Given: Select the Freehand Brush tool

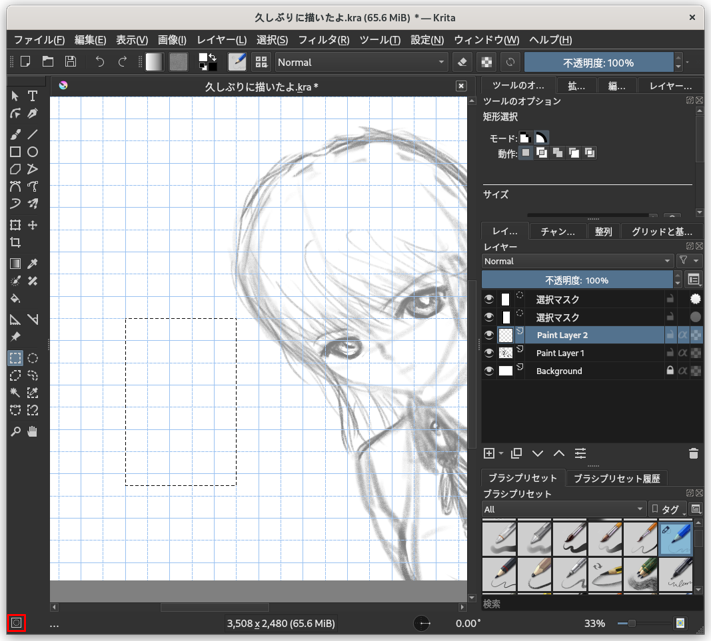Looking at the screenshot, I should pos(15,135).
